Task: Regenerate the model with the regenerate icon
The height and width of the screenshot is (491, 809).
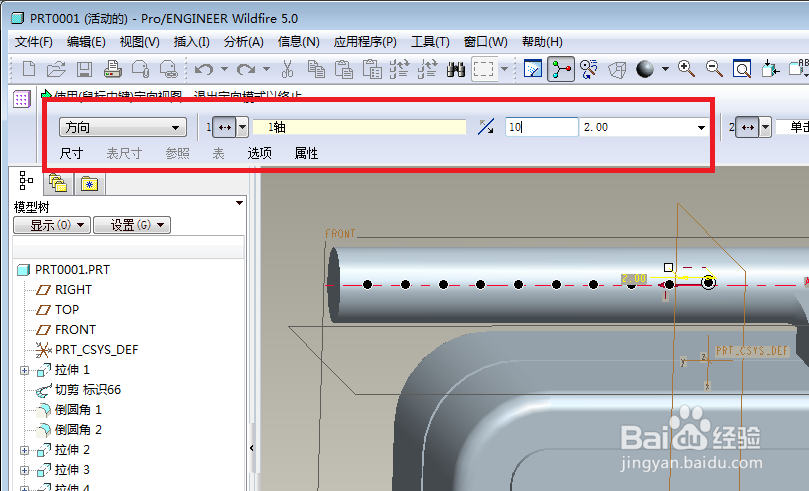Action: coord(399,69)
